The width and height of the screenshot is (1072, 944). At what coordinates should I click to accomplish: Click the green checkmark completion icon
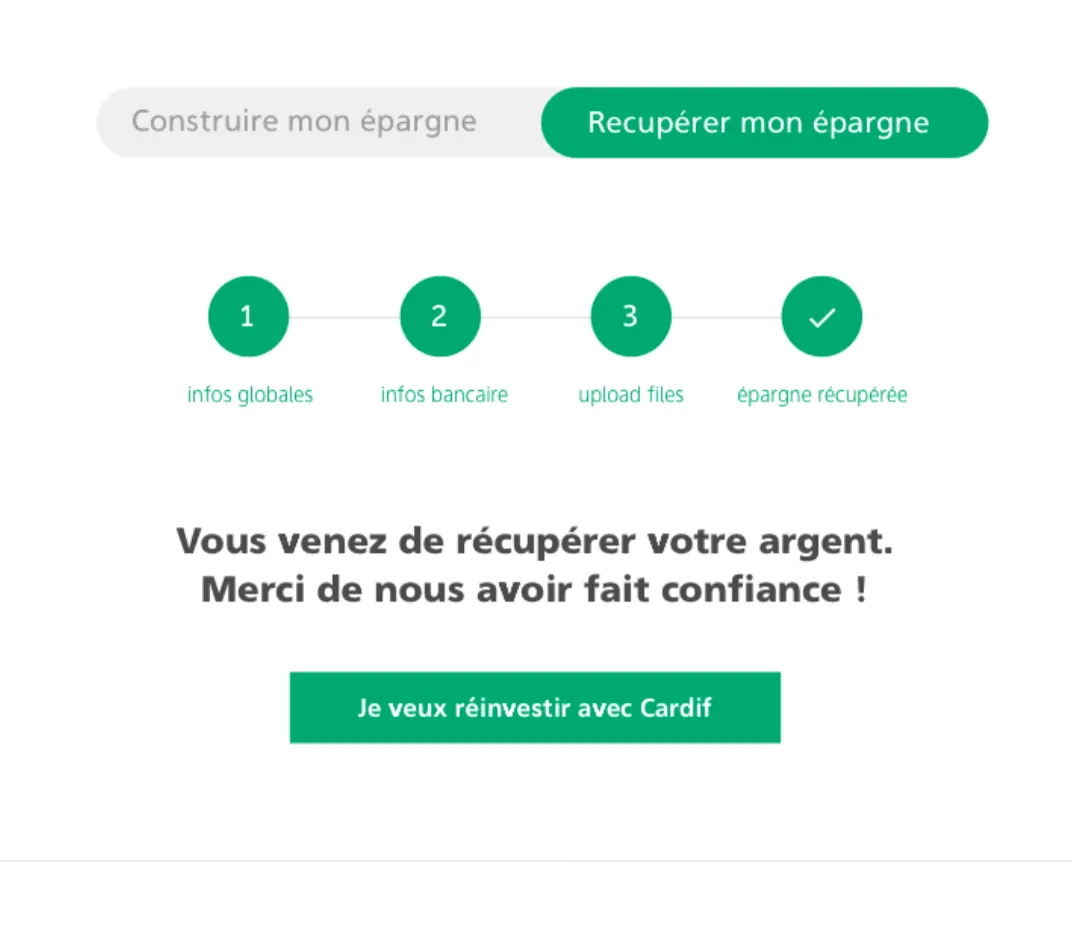tap(821, 315)
